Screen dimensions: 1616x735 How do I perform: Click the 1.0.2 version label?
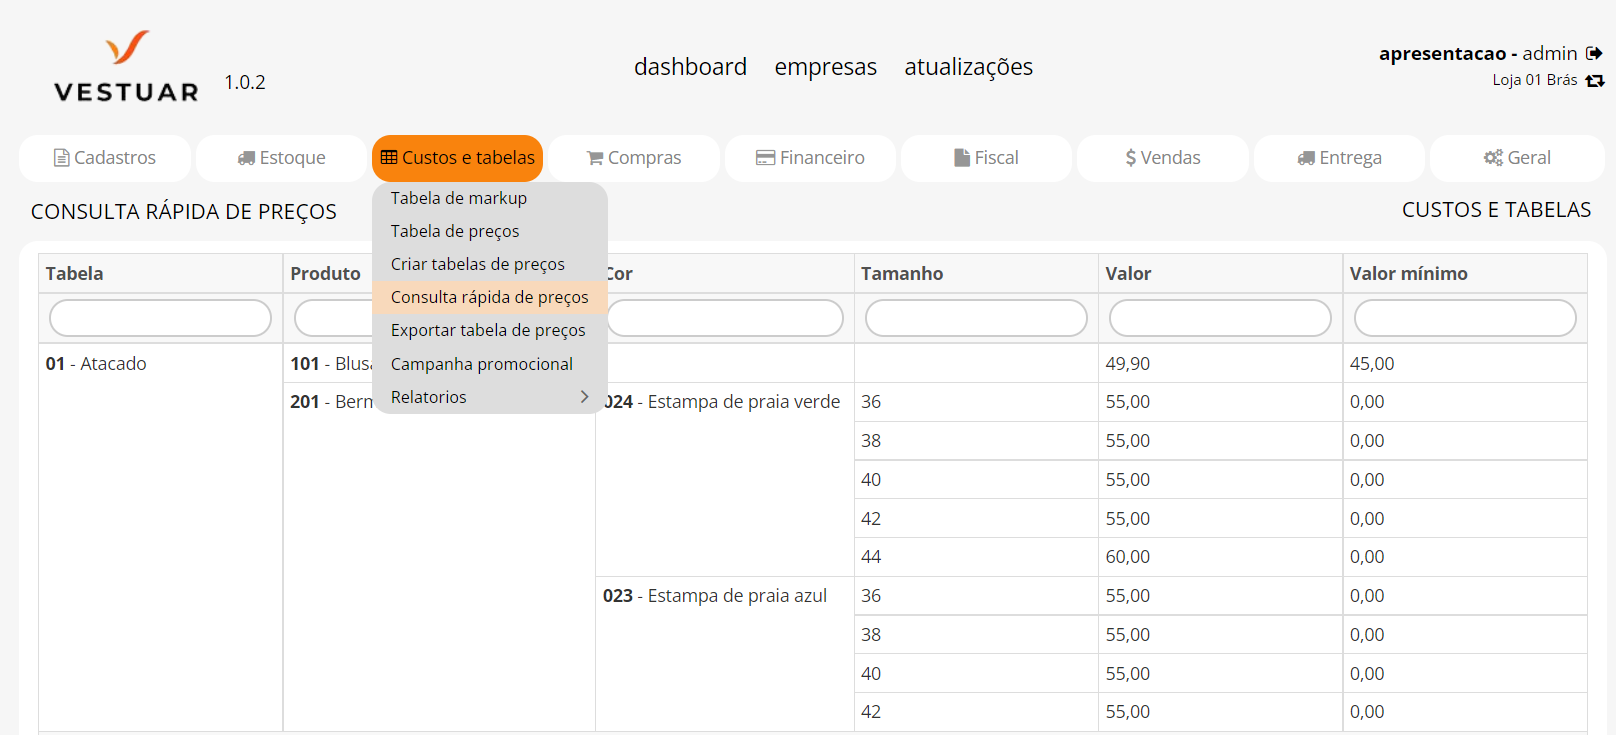click(x=245, y=82)
